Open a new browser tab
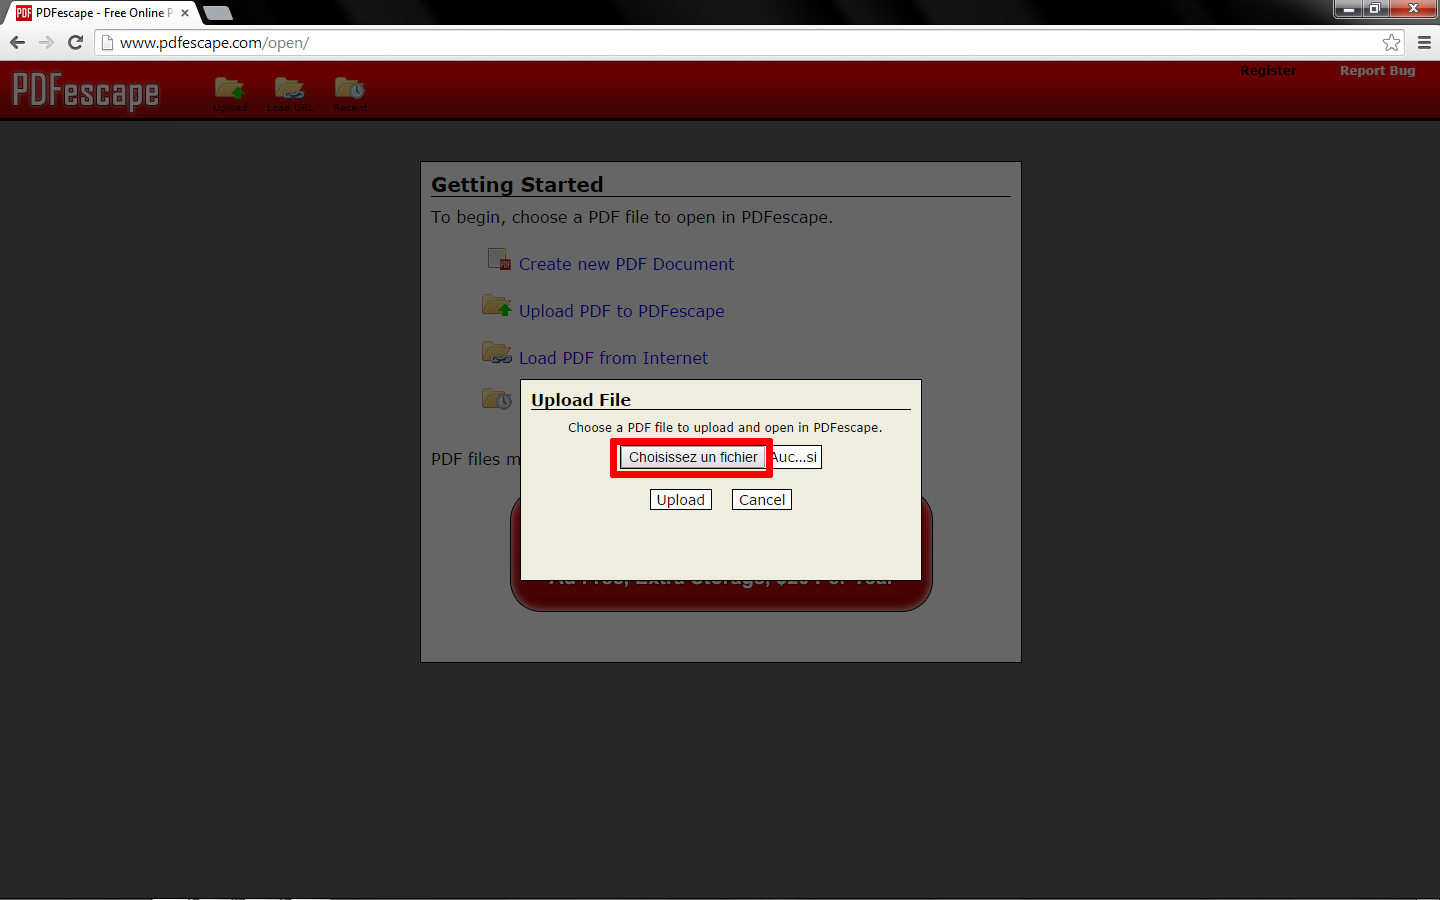This screenshot has width=1440, height=900. pos(217,13)
